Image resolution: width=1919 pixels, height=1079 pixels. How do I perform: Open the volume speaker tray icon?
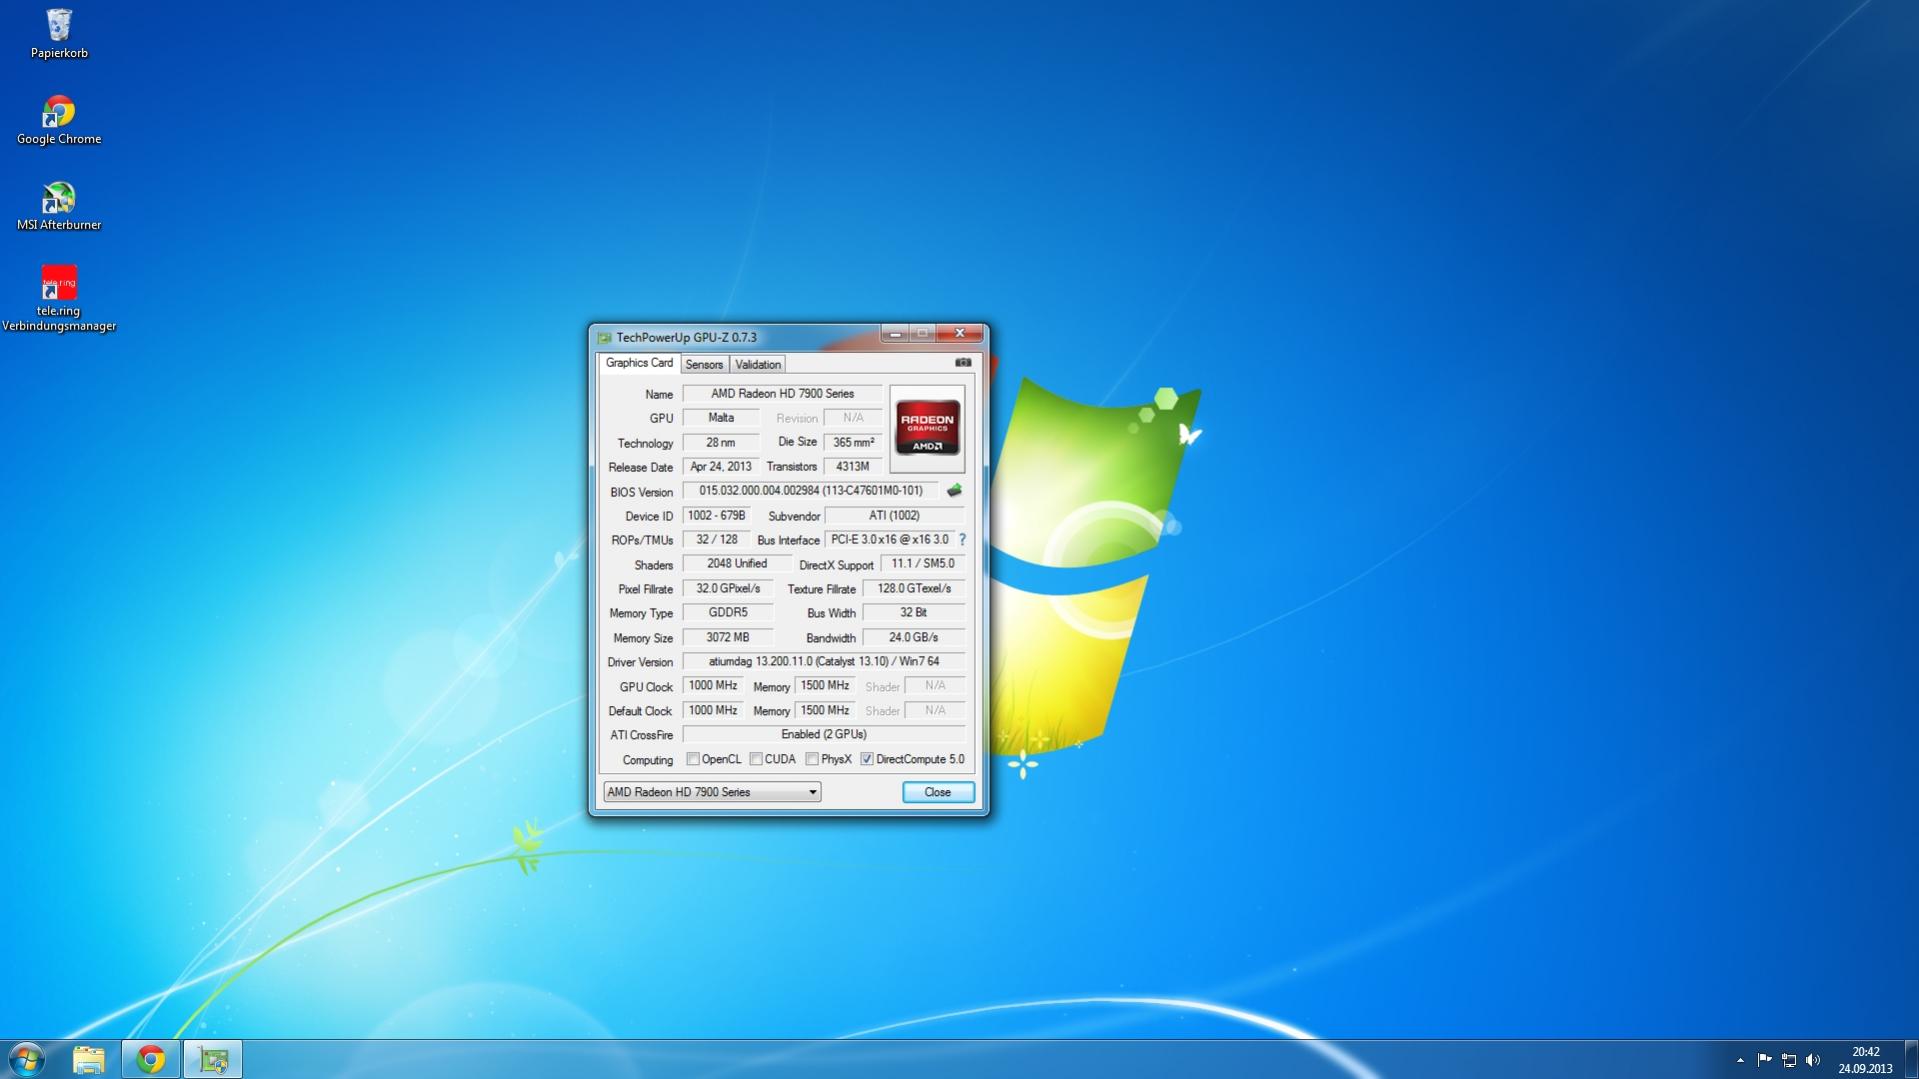(x=1813, y=1060)
